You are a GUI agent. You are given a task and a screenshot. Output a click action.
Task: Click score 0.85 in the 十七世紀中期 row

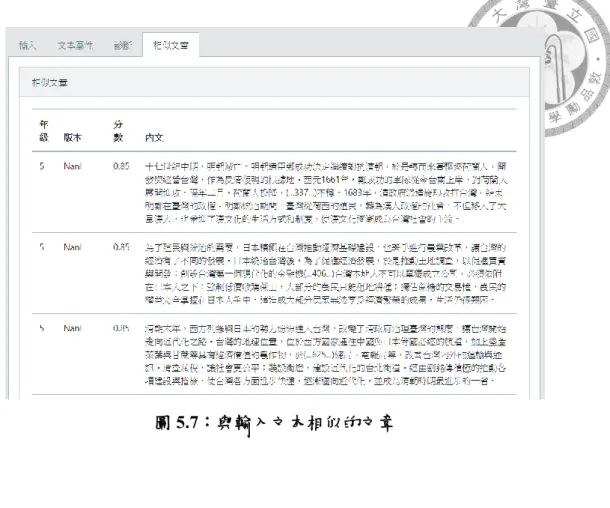121,166
